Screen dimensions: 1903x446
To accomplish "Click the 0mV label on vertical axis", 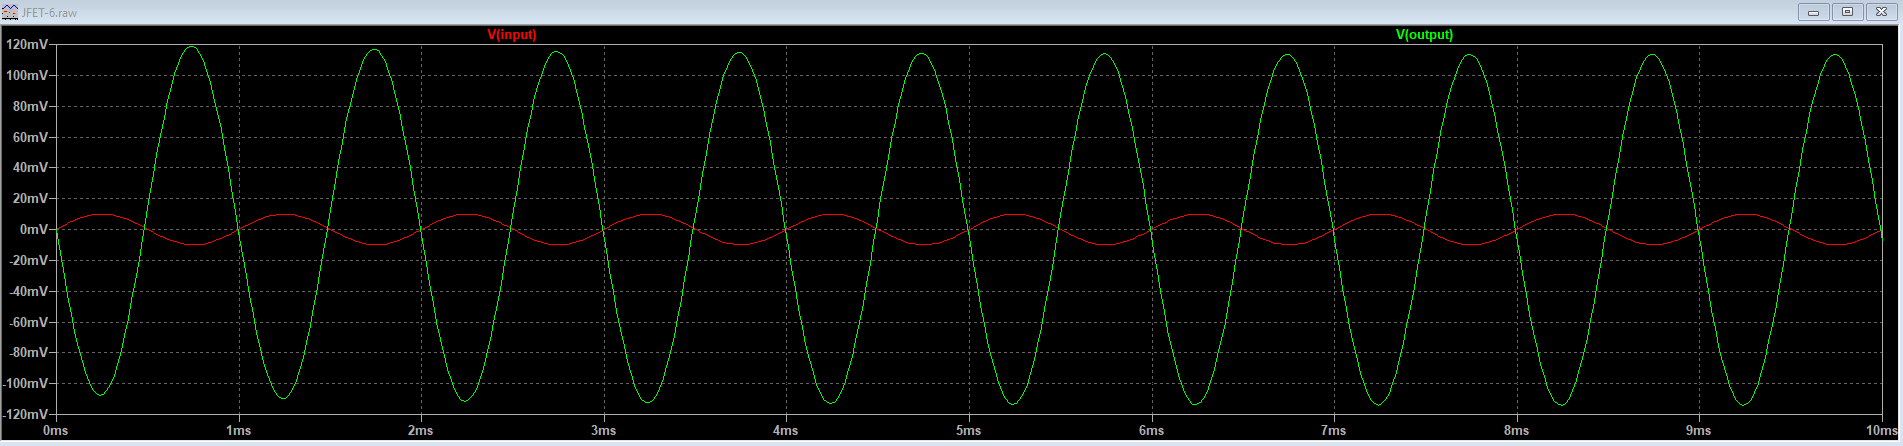I will (33, 230).
